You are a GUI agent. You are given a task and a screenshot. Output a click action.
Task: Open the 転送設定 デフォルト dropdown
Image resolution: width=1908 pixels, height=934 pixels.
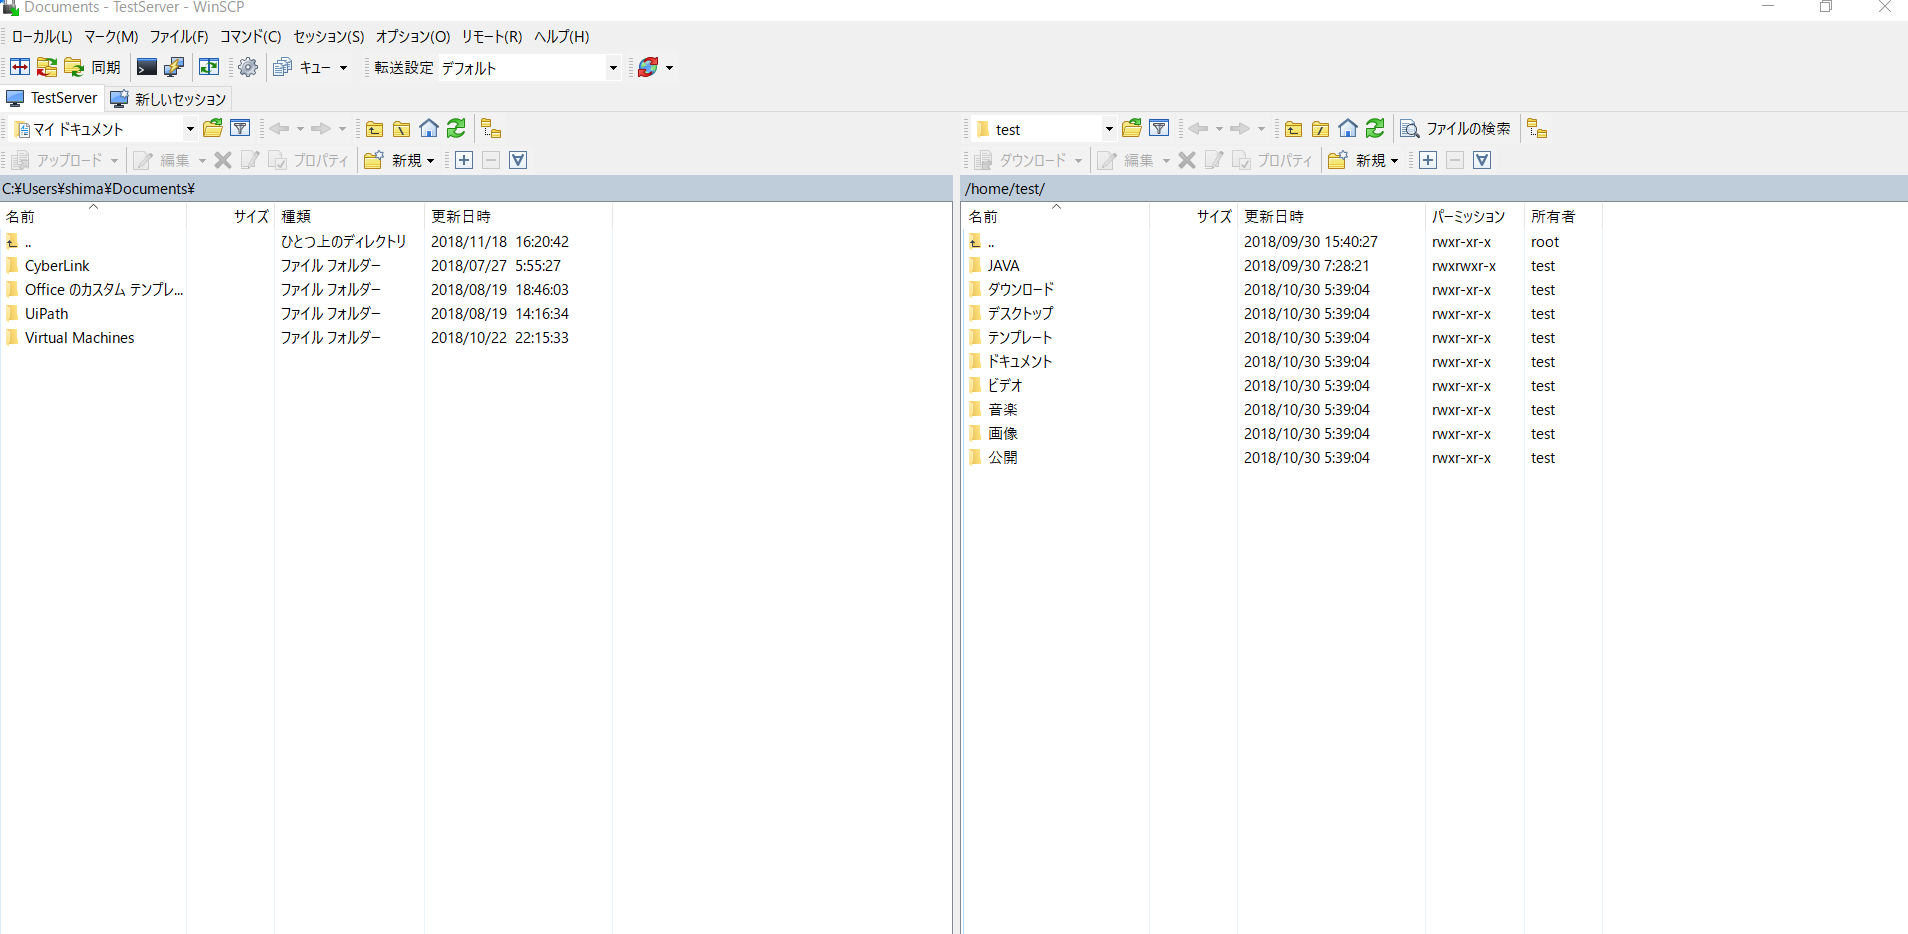click(x=612, y=67)
